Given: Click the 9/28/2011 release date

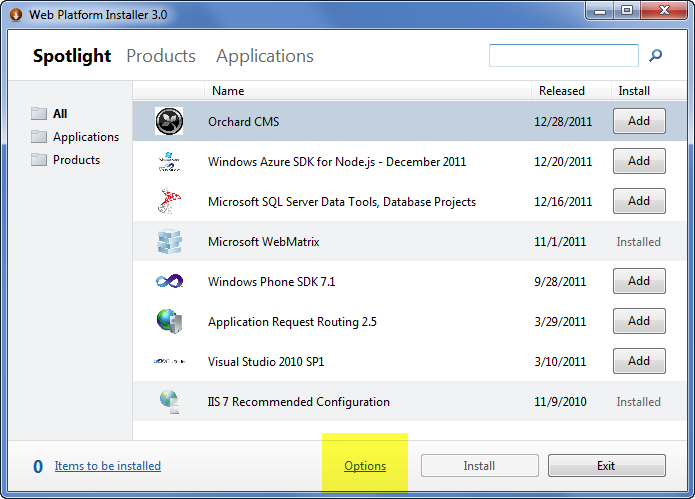Looking at the screenshot, I should pyautogui.click(x=560, y=282).
